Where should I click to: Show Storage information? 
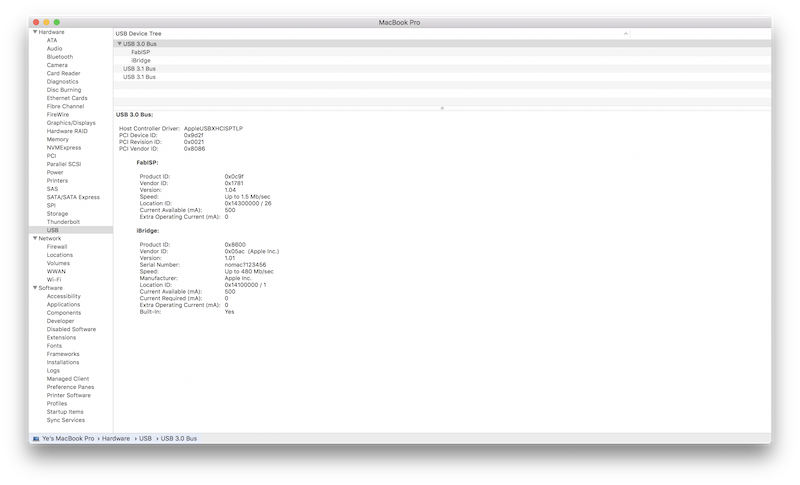[57, 214]
